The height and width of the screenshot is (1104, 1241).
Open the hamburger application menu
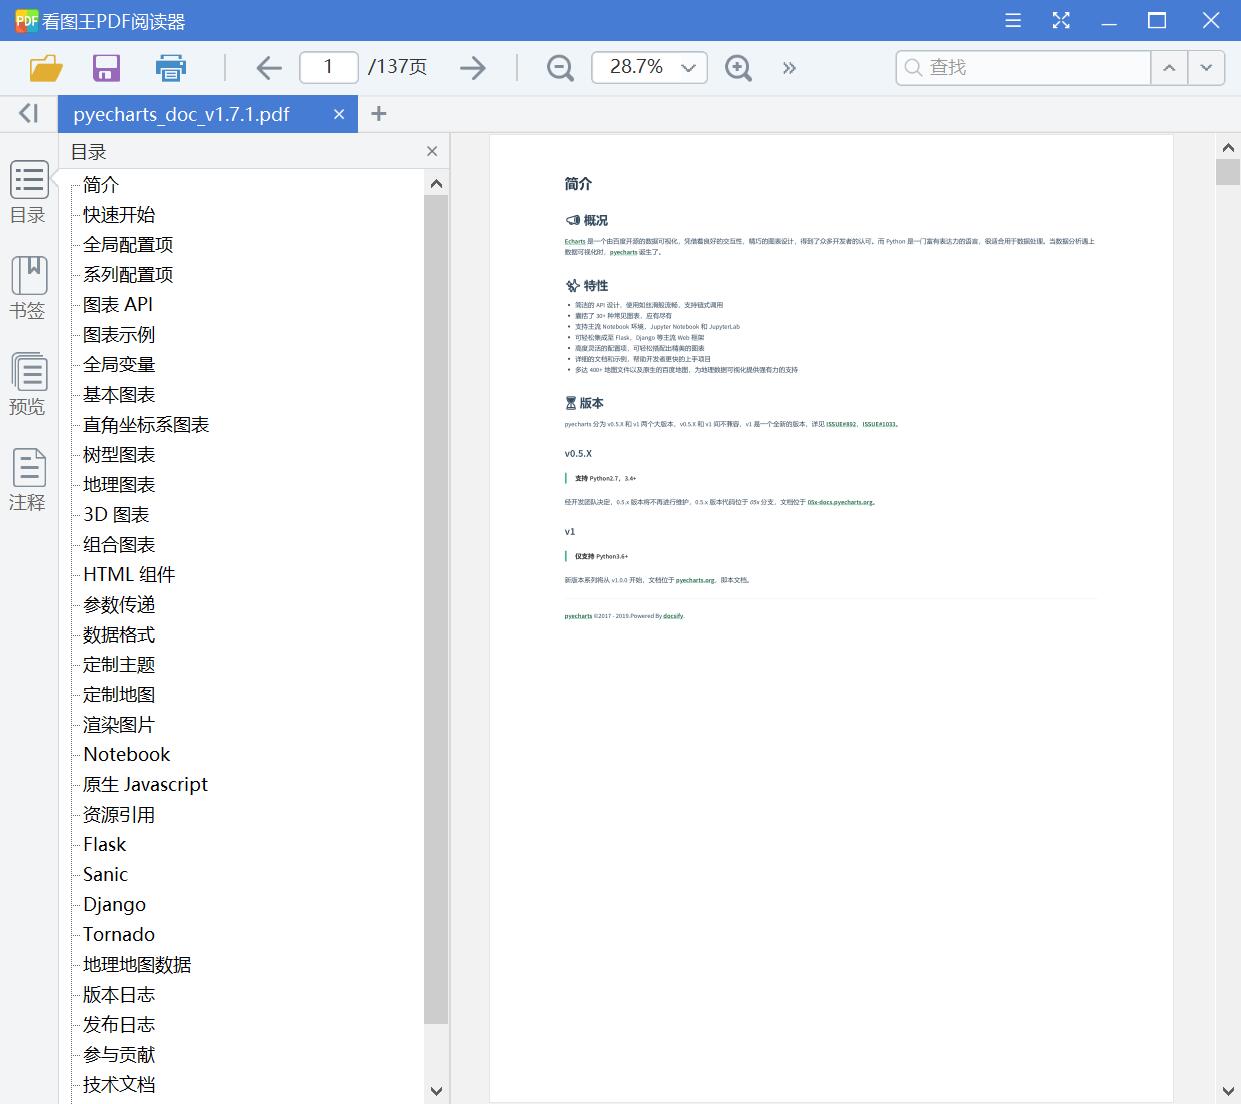coord(1012,19)
